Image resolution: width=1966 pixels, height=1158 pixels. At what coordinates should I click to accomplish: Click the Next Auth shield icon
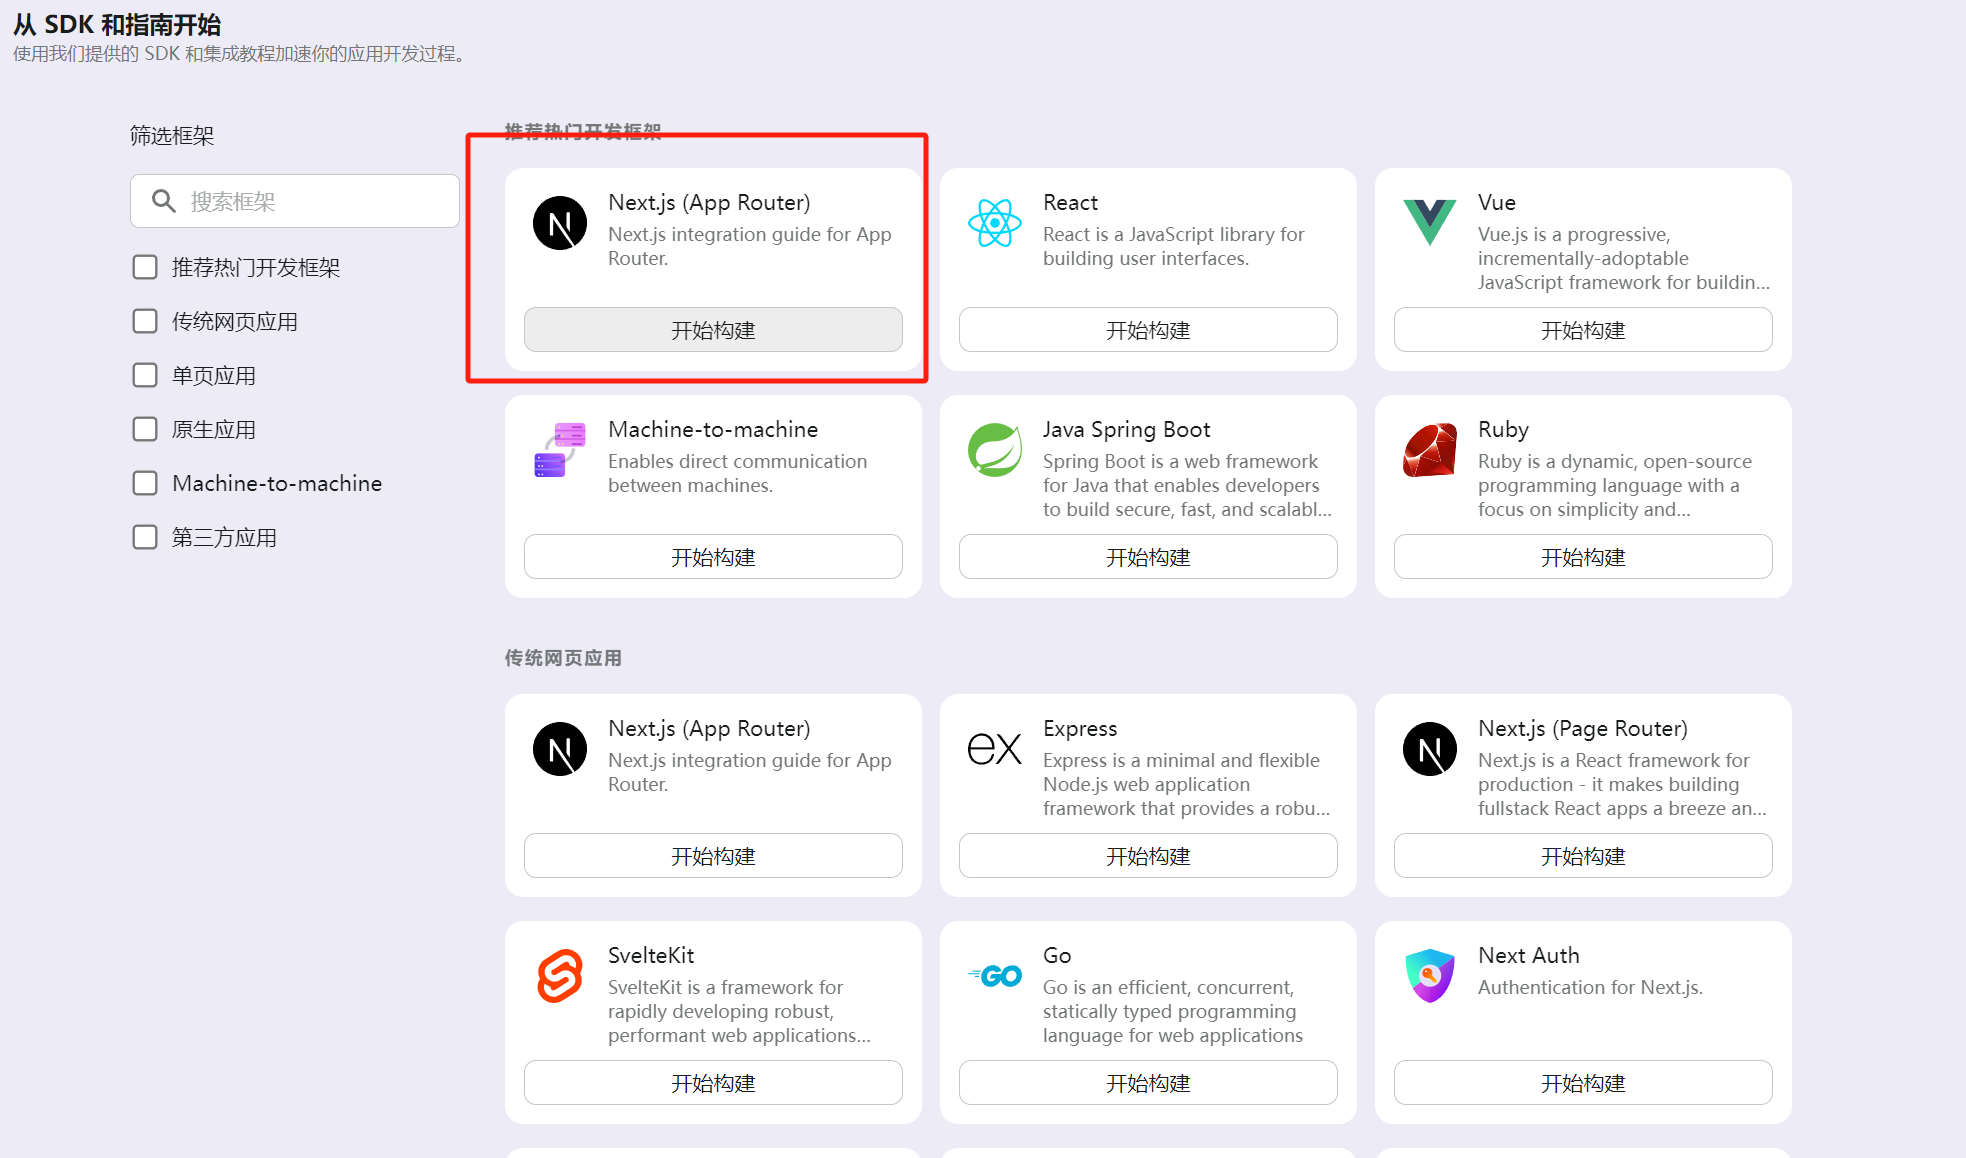1430,976
